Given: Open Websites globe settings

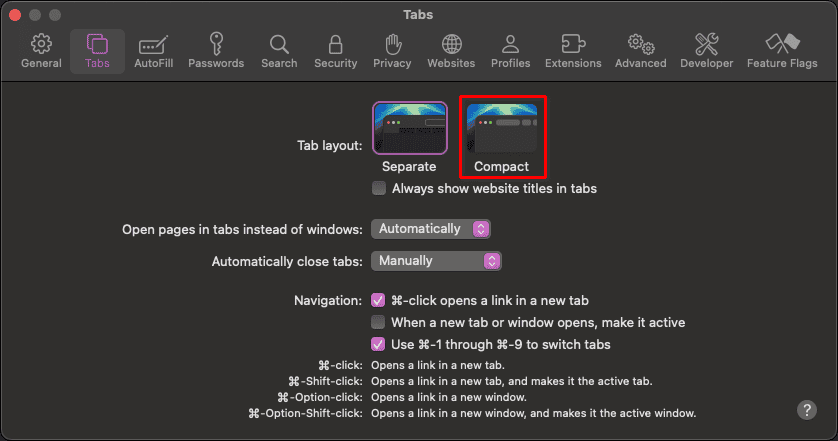Looking at the screenshot, I should tap(451, 51).
